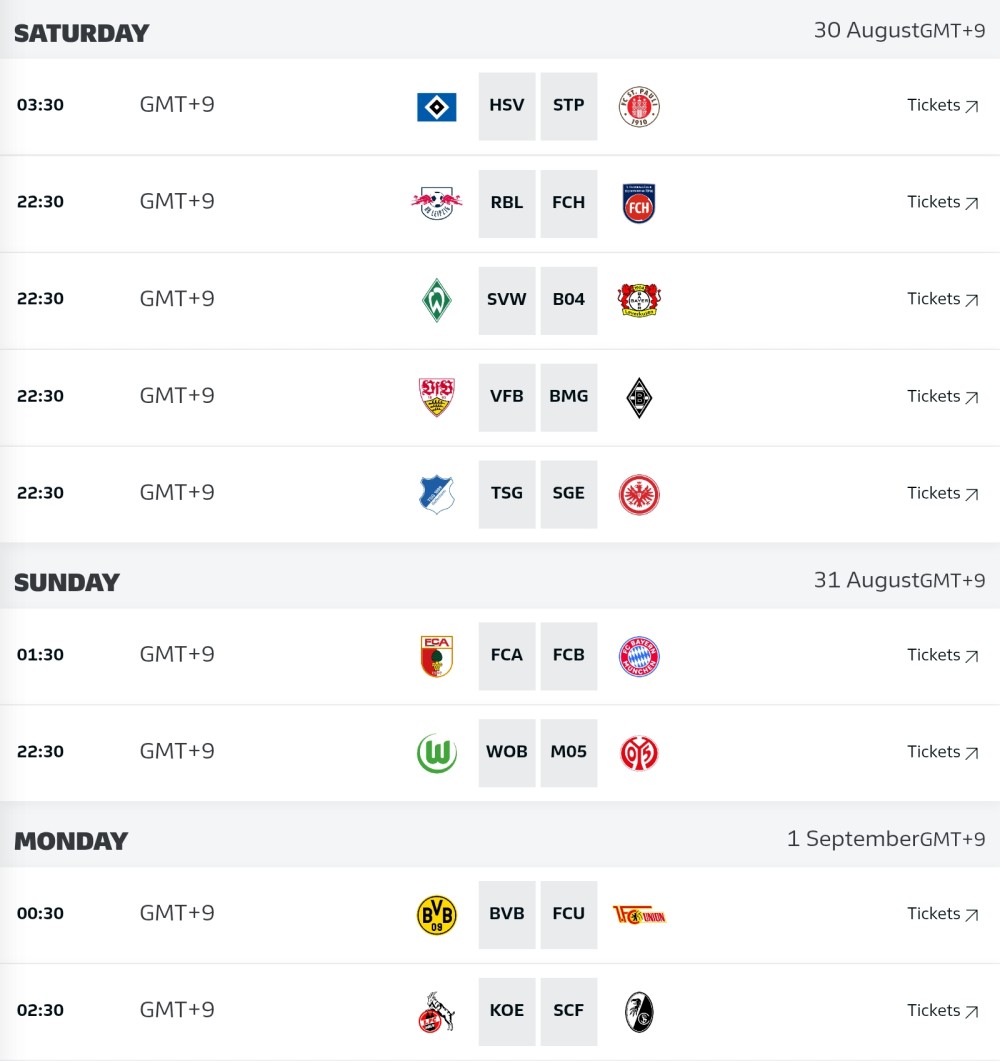Select the Union Berlin logo

point(639,916)
